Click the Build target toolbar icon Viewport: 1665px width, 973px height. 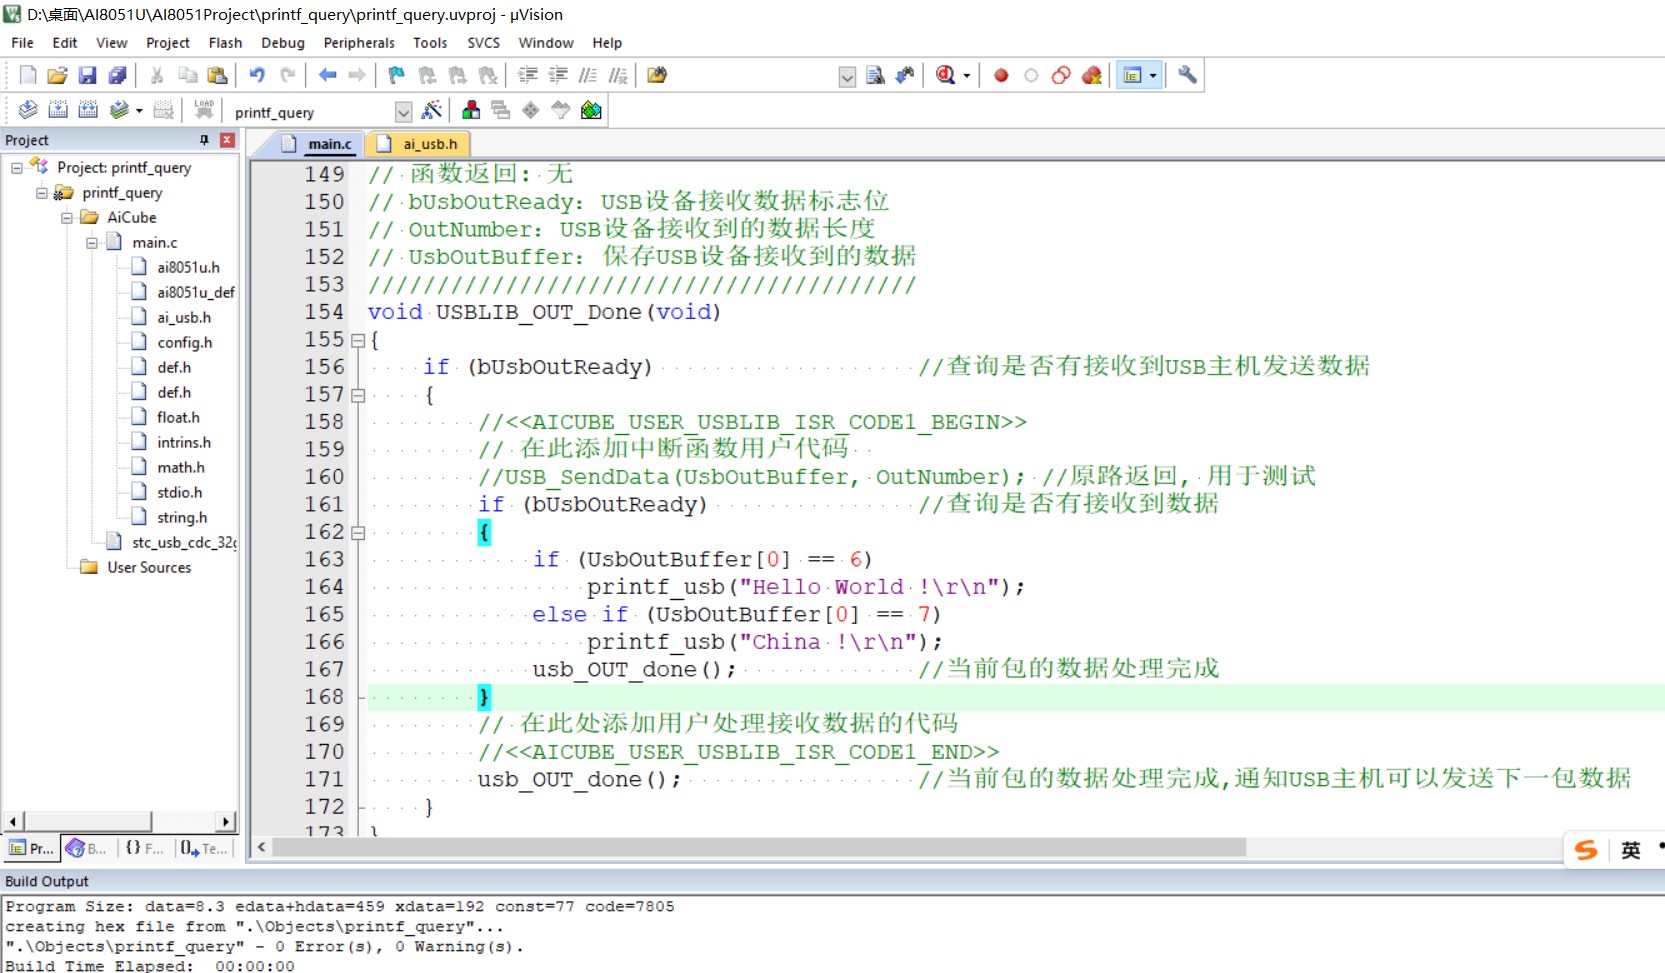click(58, 110)
